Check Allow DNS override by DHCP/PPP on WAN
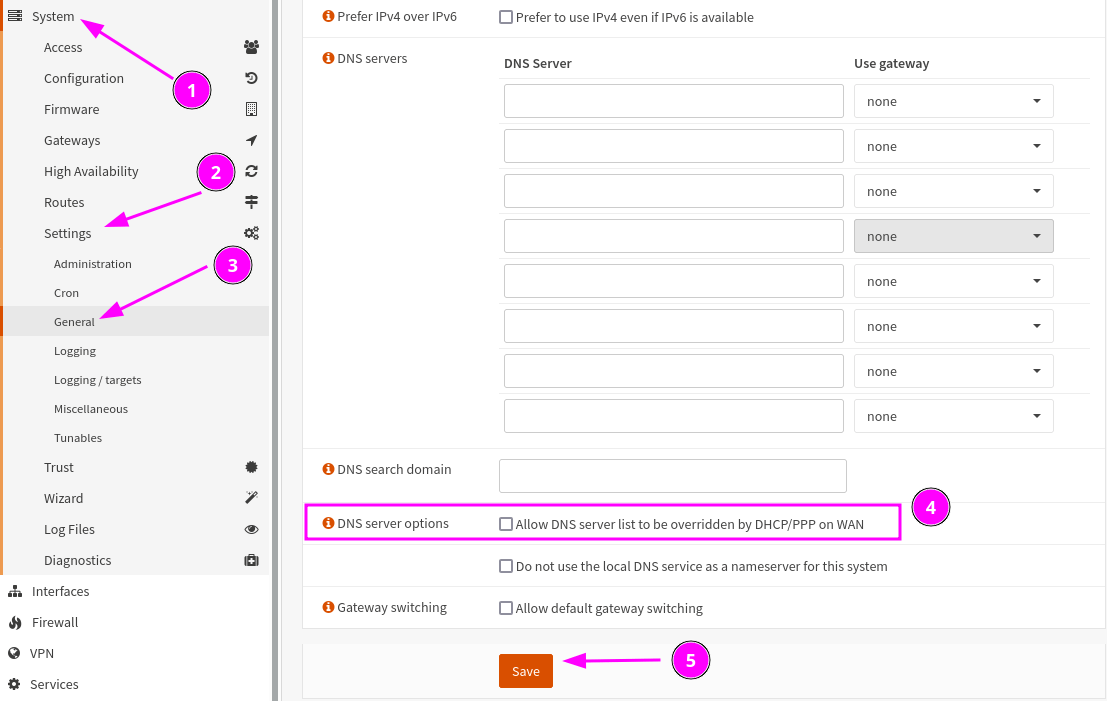The image size is (1107, 701). click(506, 524)
